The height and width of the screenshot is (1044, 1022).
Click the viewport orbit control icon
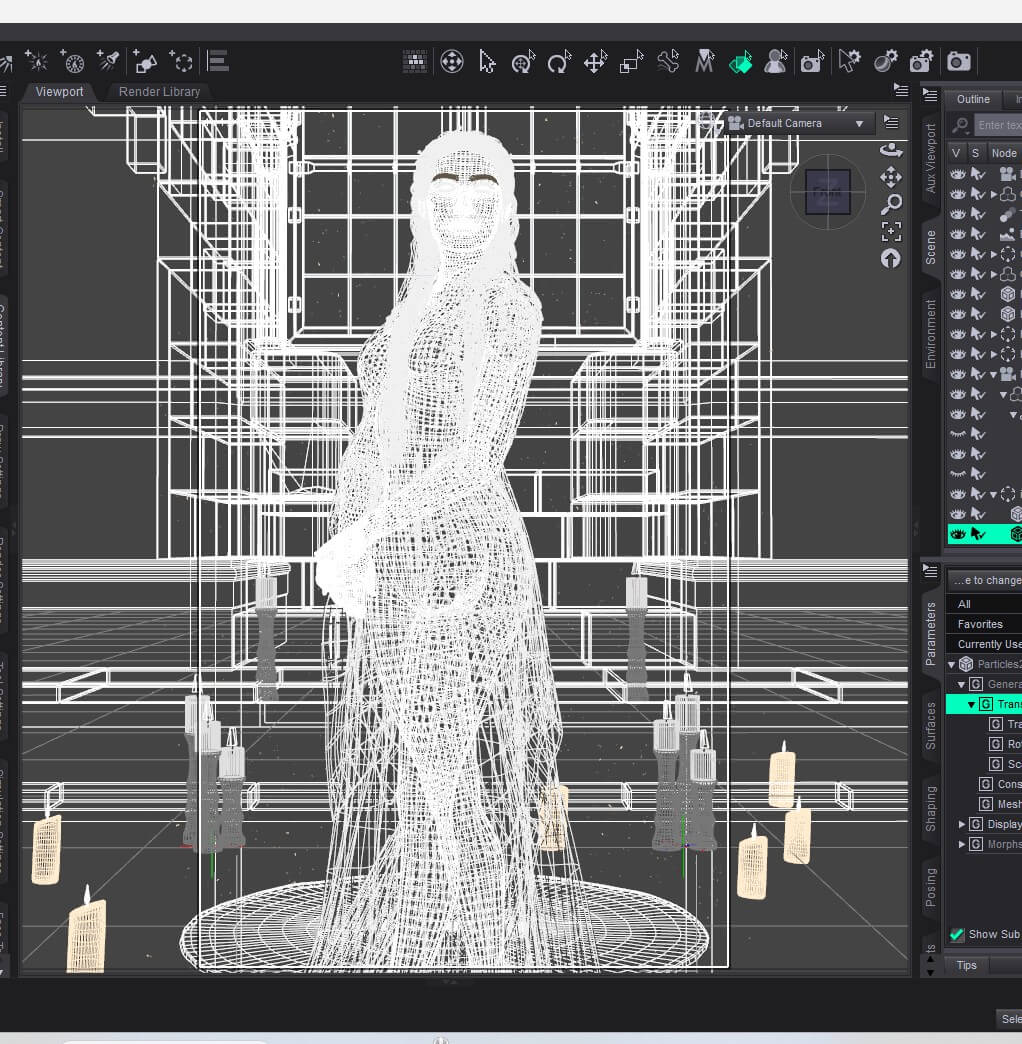click(x=891, y=150)
